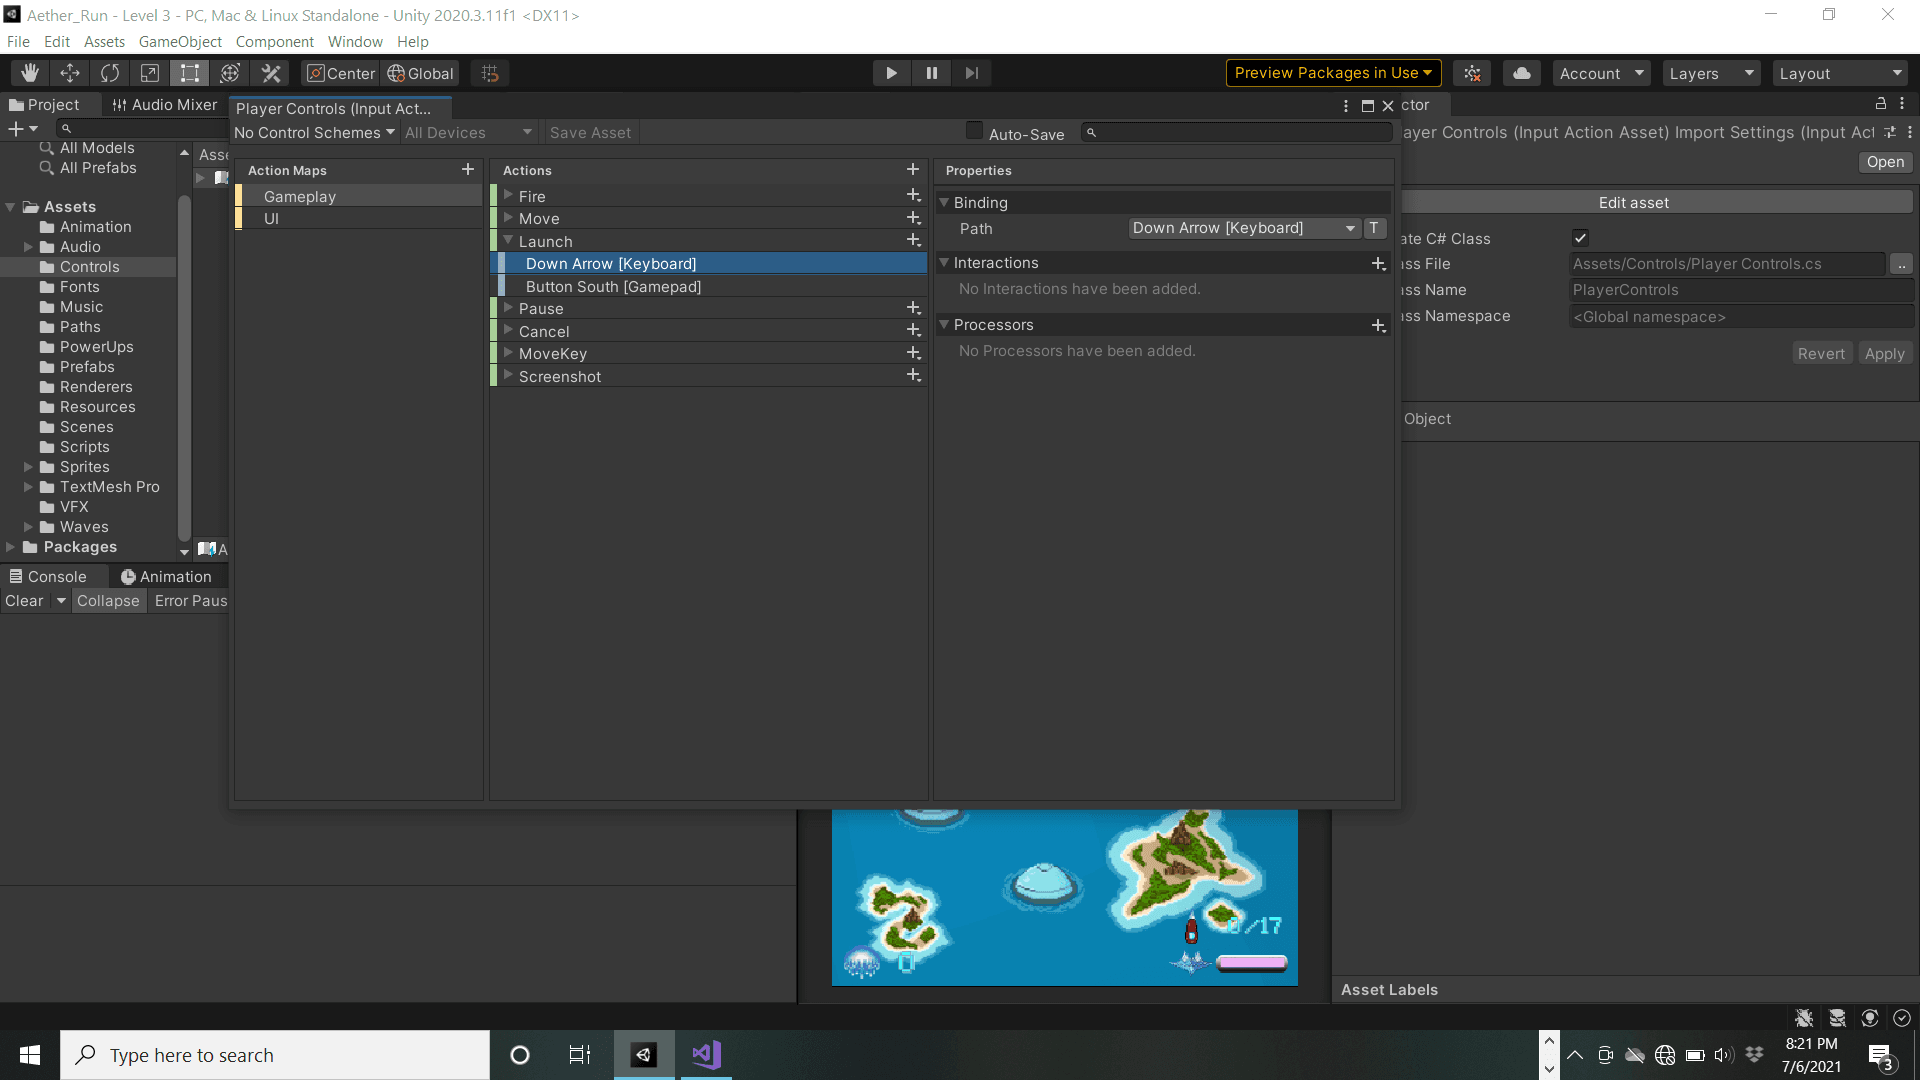Toggle the Auto-Save checkbox

click(974, 131)
